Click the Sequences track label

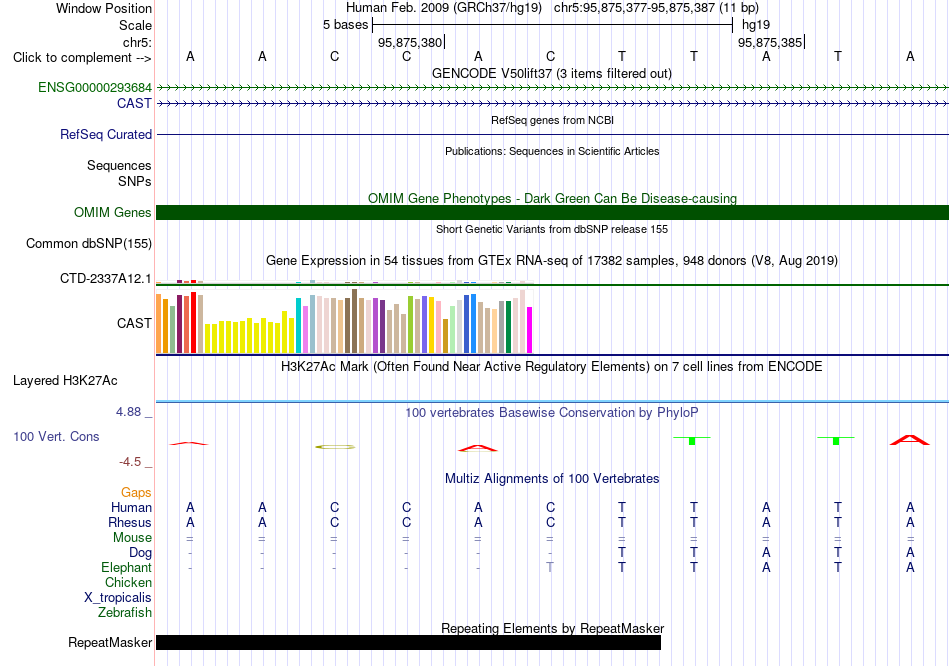[x=119, y=165]
